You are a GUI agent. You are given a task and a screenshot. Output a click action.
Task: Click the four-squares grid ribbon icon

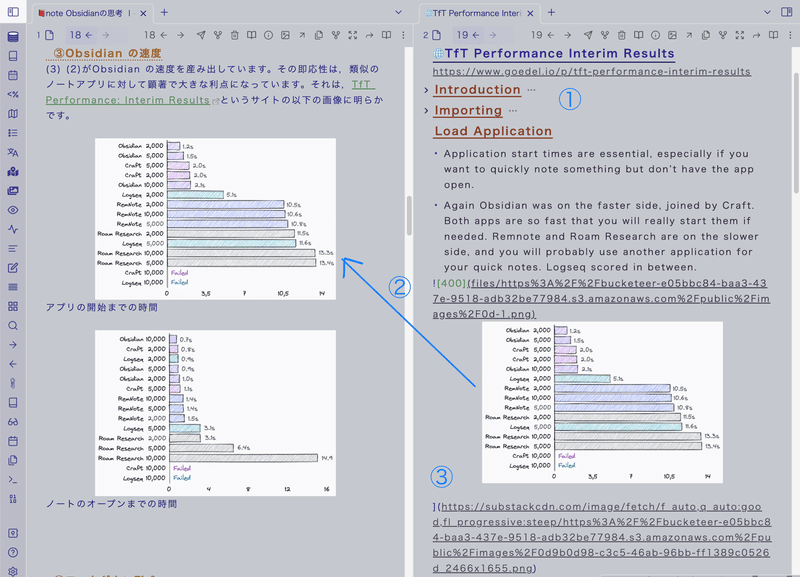[13, 306]
